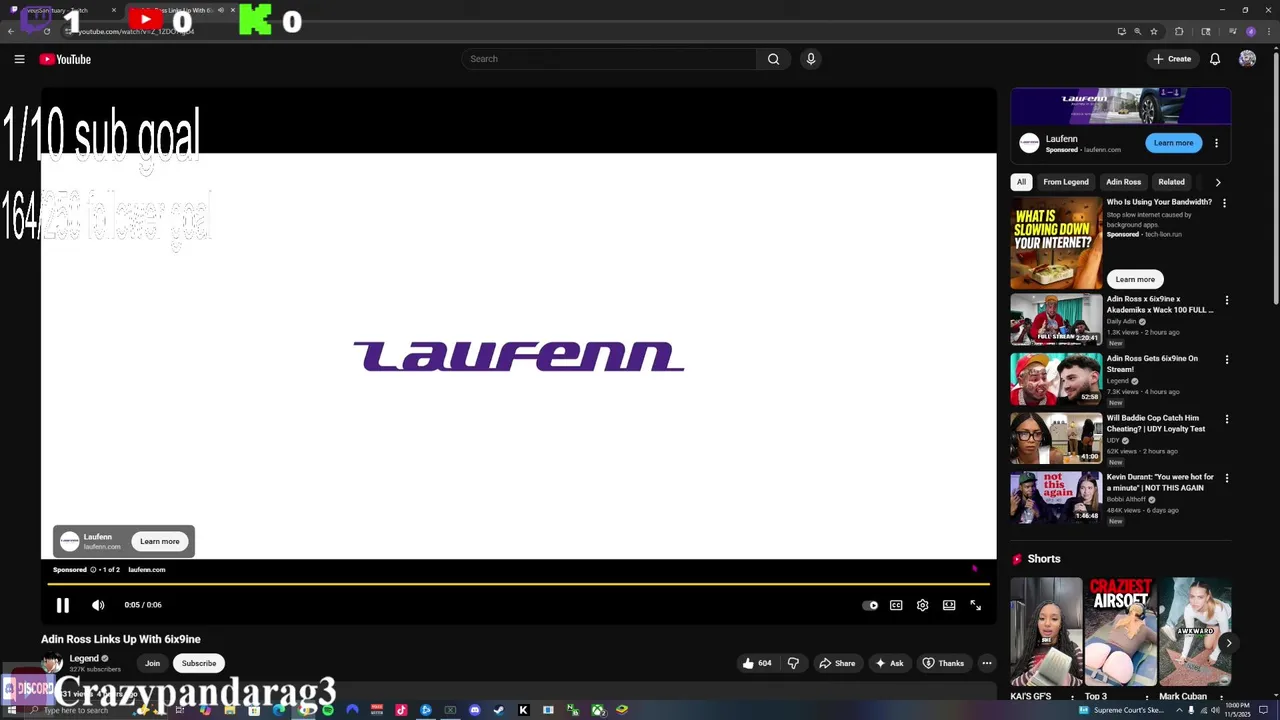Open Kick app from the taskbar

pyautogui.click(x=523, y=710)
